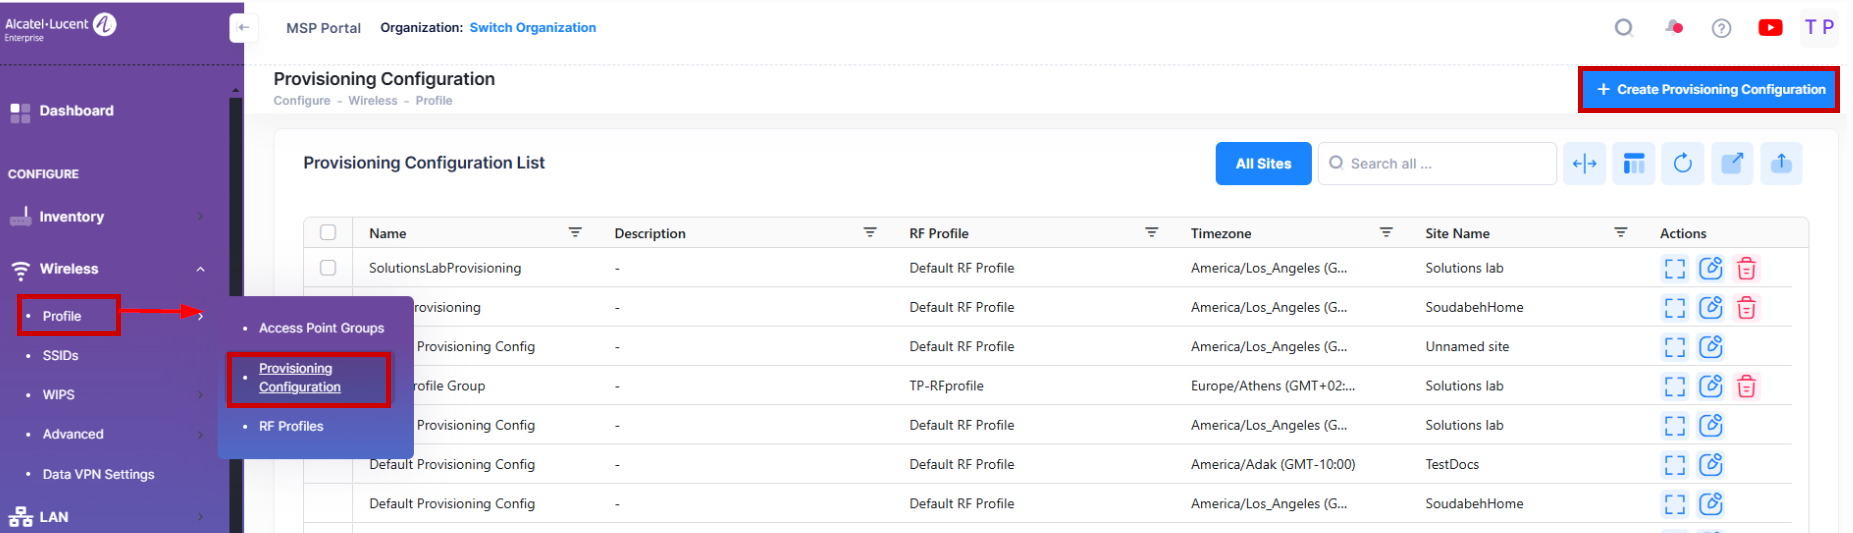Viewport: 1853px width, 533px height.
Task: Open the RF Profile column filter
Action: click(x=1151, y=232)
